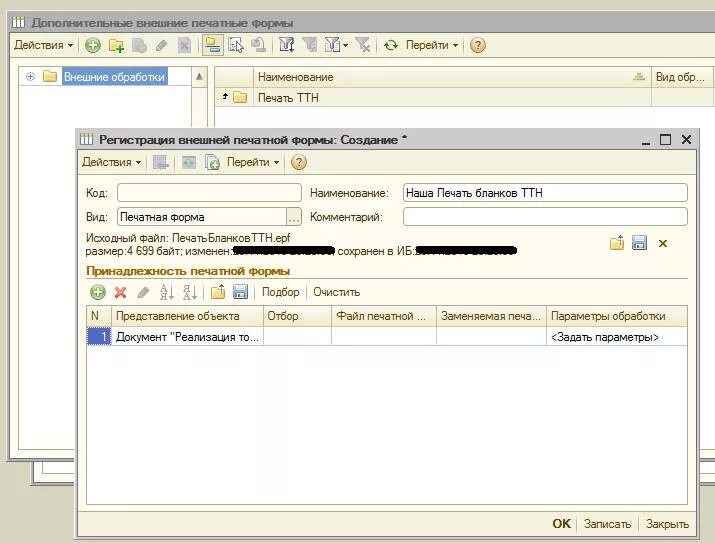The image size is (715, 543).
Task: Click green Refresh icon in background toolbar
Action: [x=391, y=45]
